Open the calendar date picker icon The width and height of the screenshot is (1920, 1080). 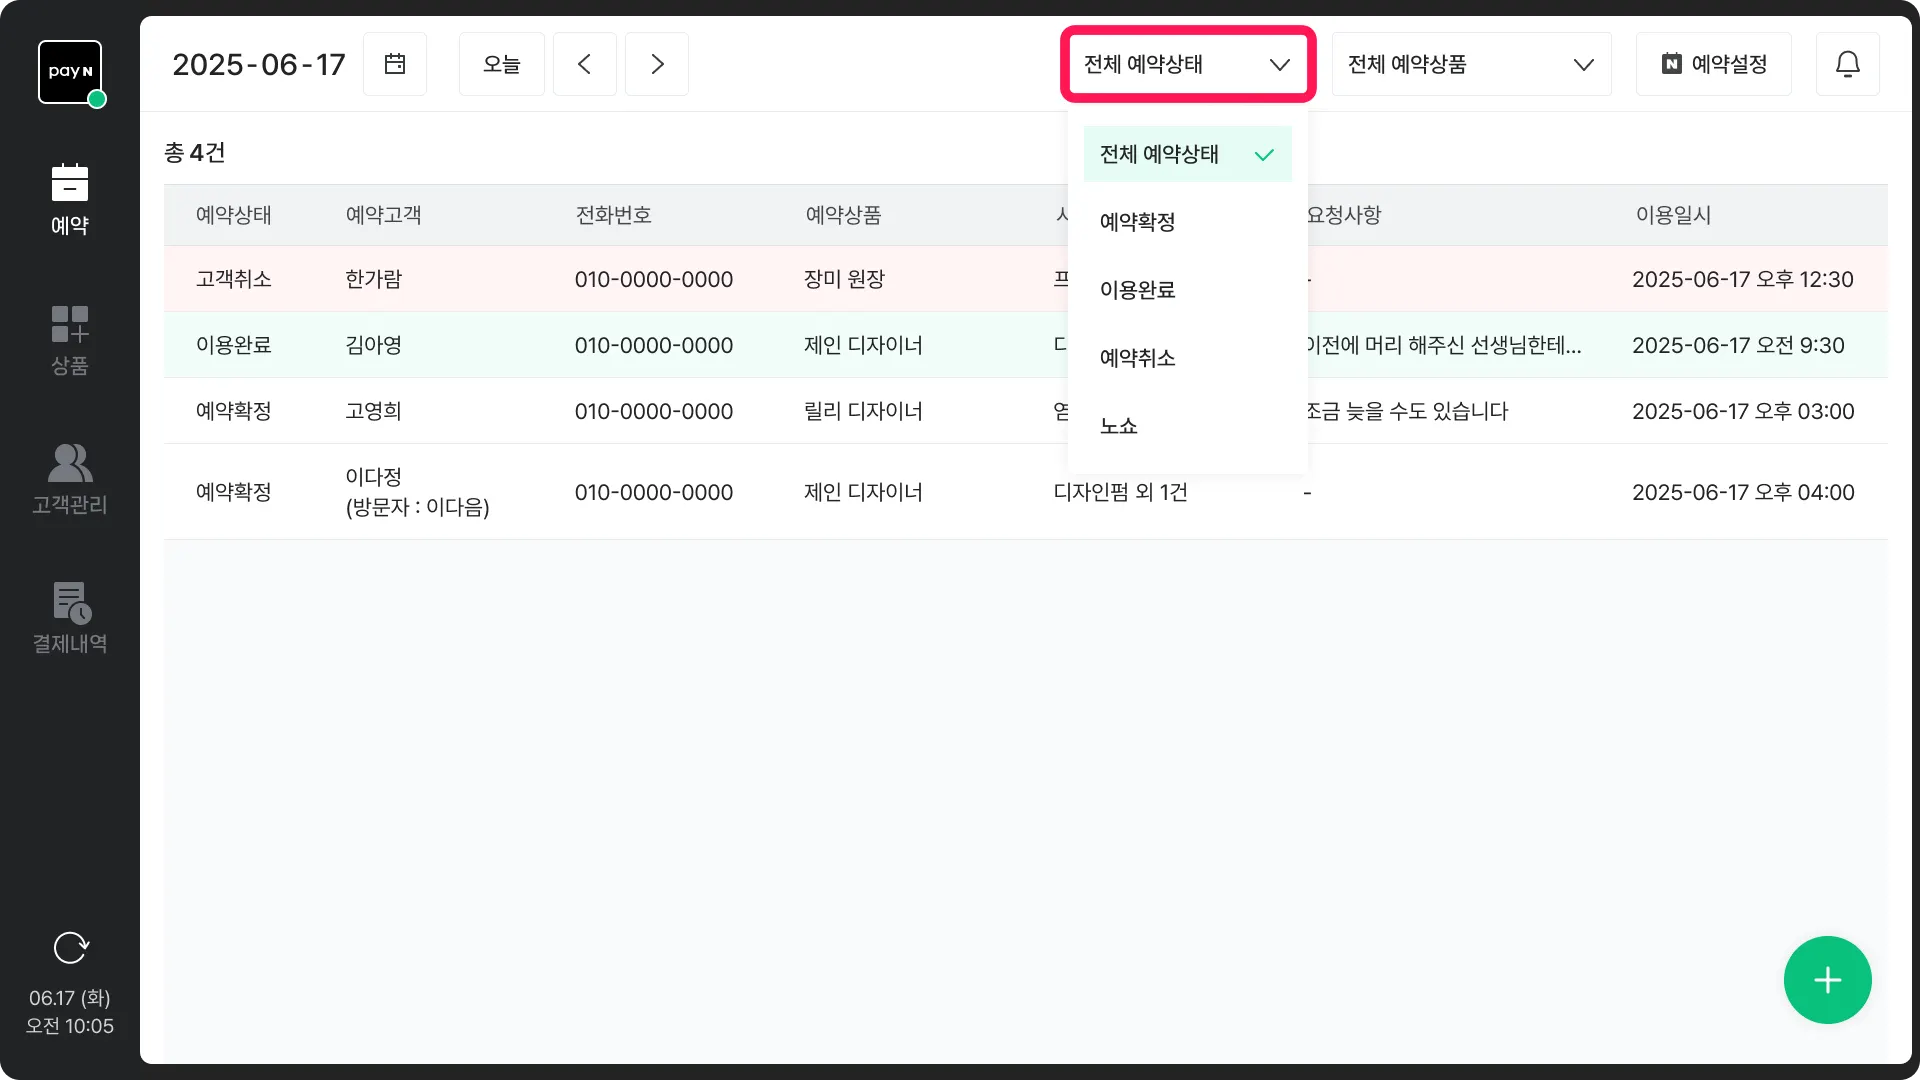pyautogui.click(x=395, y=64)
